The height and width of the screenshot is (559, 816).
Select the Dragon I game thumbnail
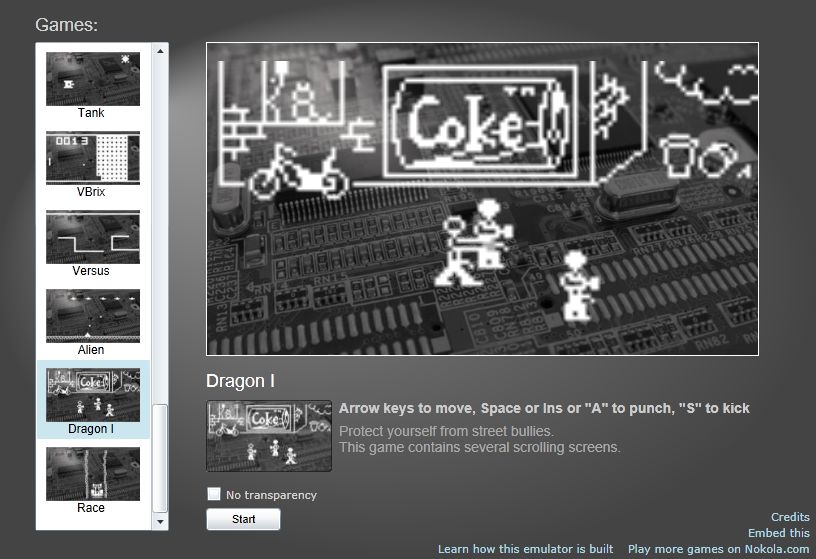[93, 395]
